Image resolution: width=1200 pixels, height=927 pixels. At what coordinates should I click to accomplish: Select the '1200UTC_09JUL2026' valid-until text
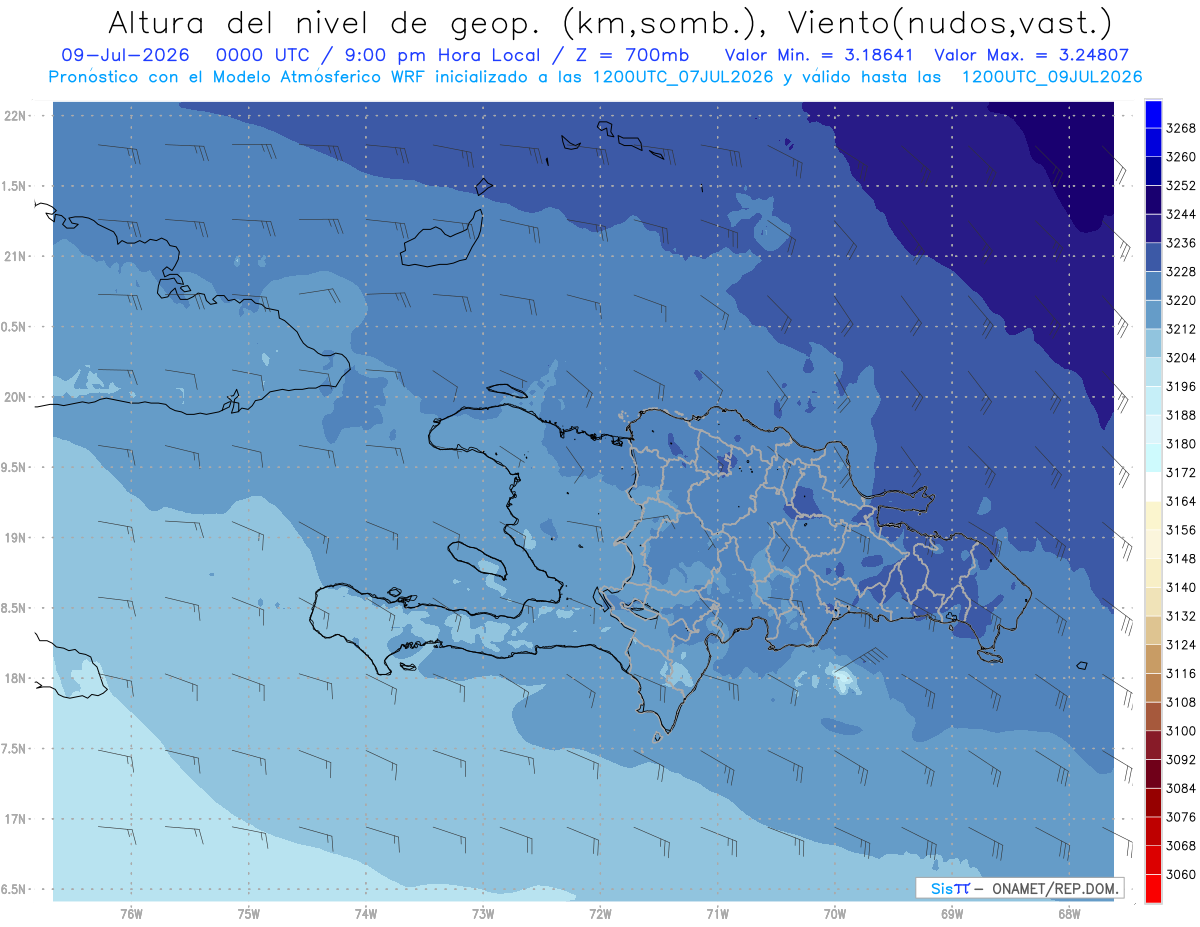coord(1051,77)
